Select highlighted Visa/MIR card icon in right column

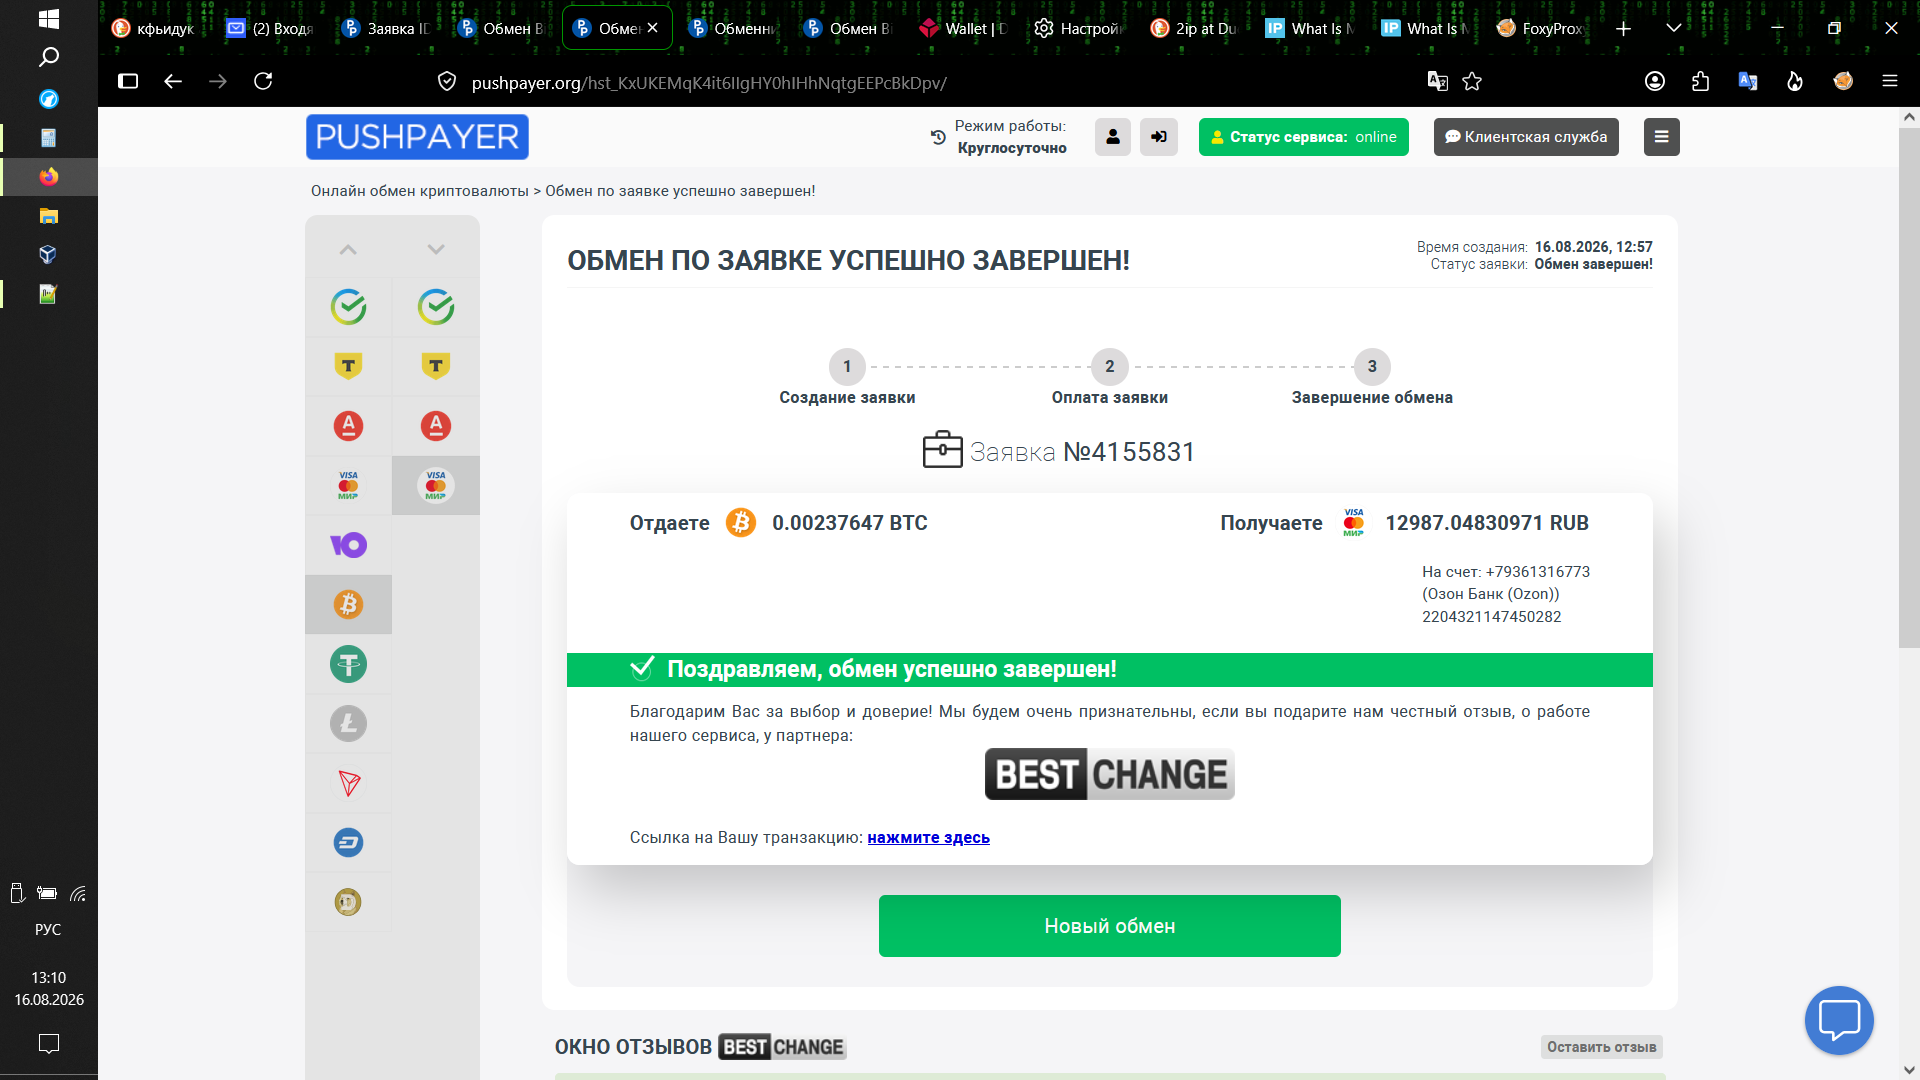tap(436, 485)
